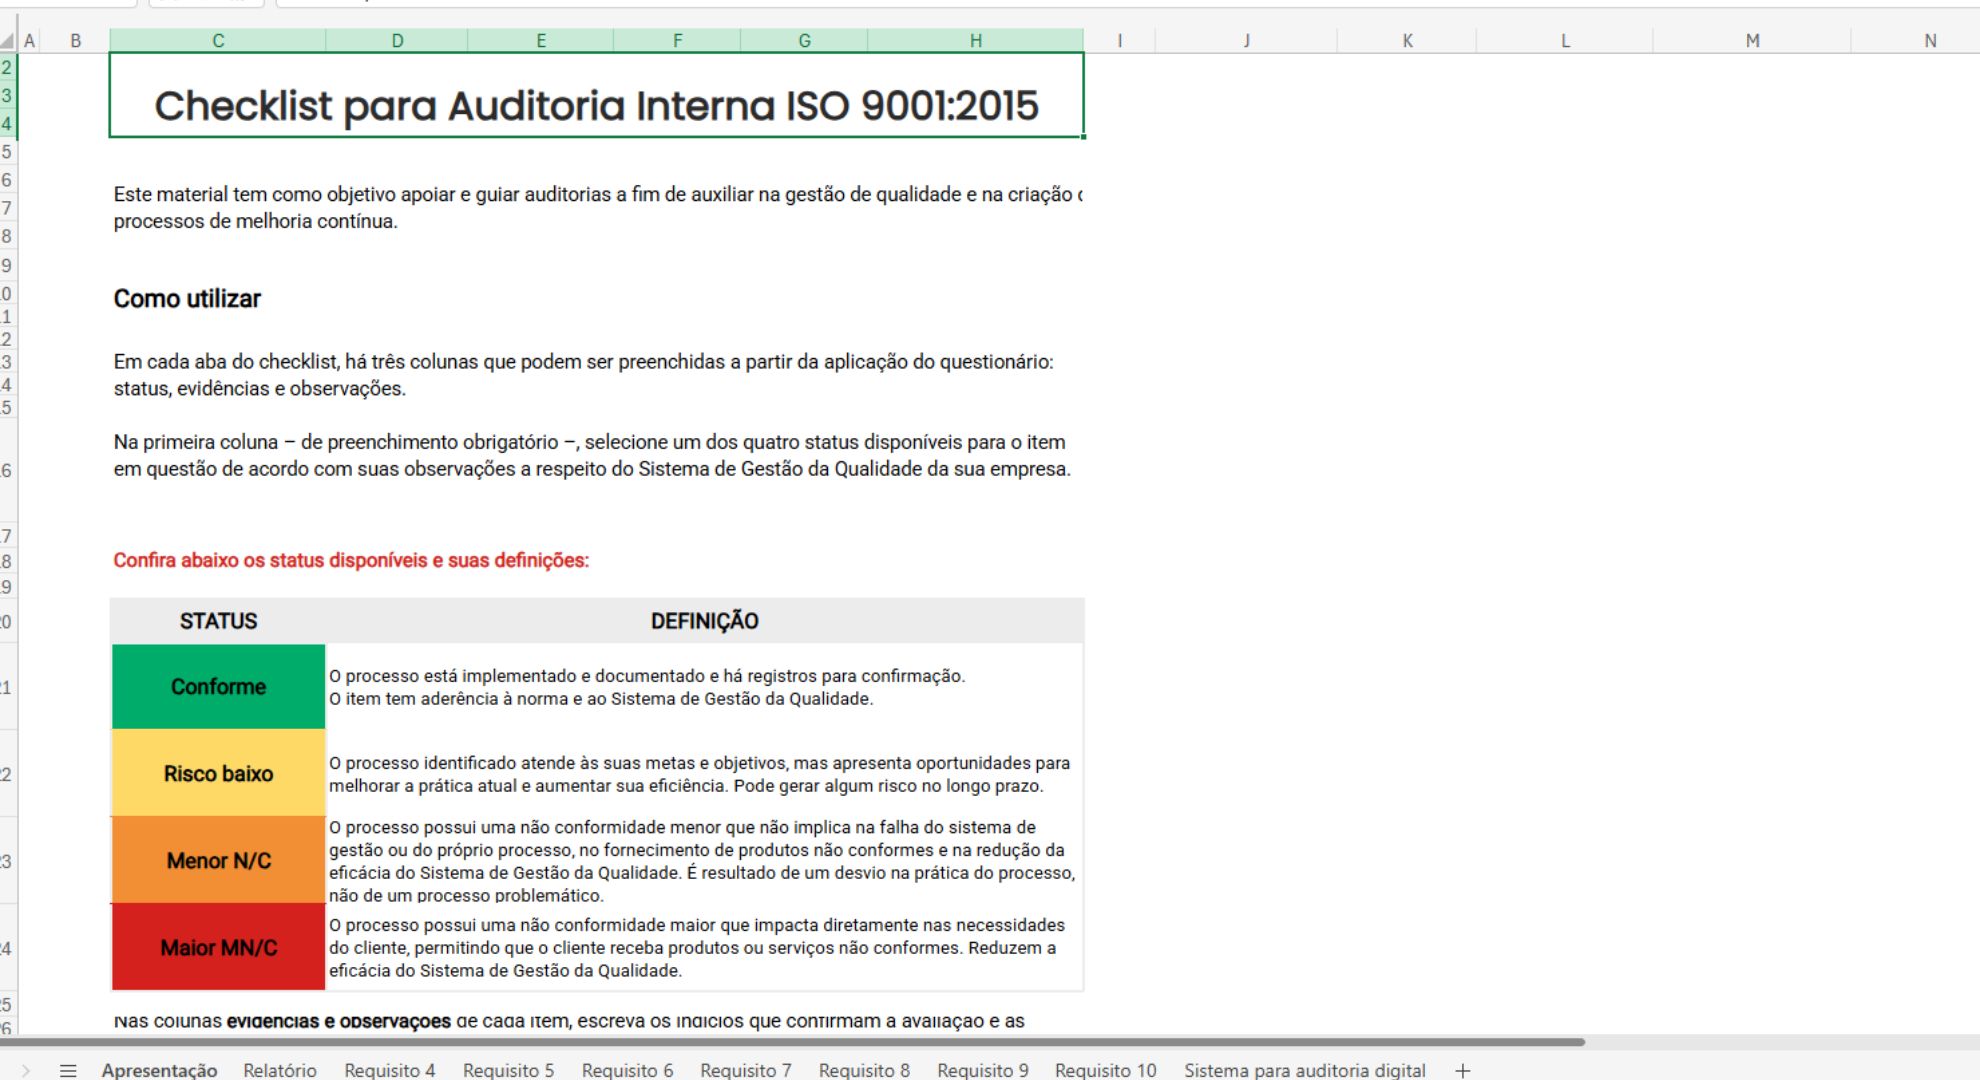1980x1080 pixels.
Task: Select column I header
Action: [x=1120, y=41]
